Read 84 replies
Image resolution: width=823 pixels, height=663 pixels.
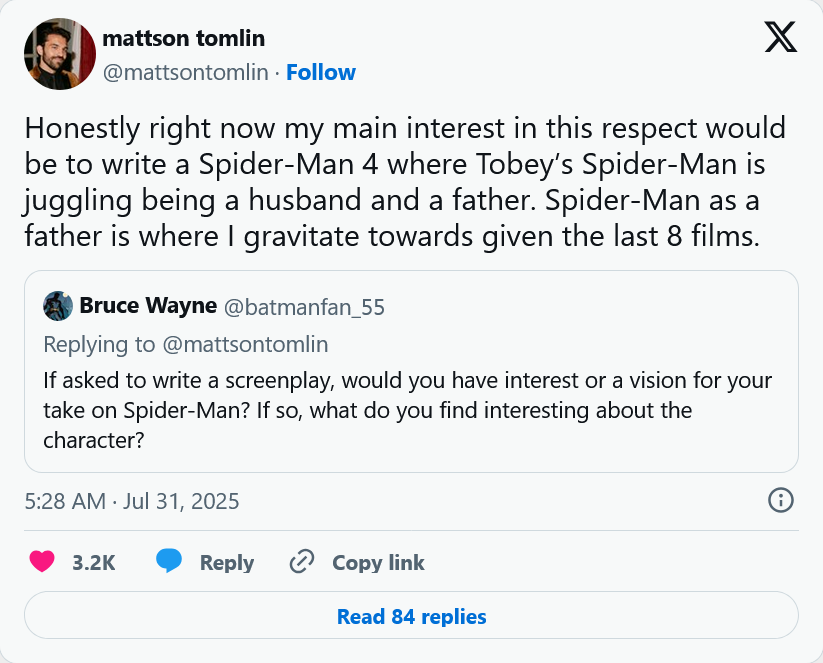point(411,616)
